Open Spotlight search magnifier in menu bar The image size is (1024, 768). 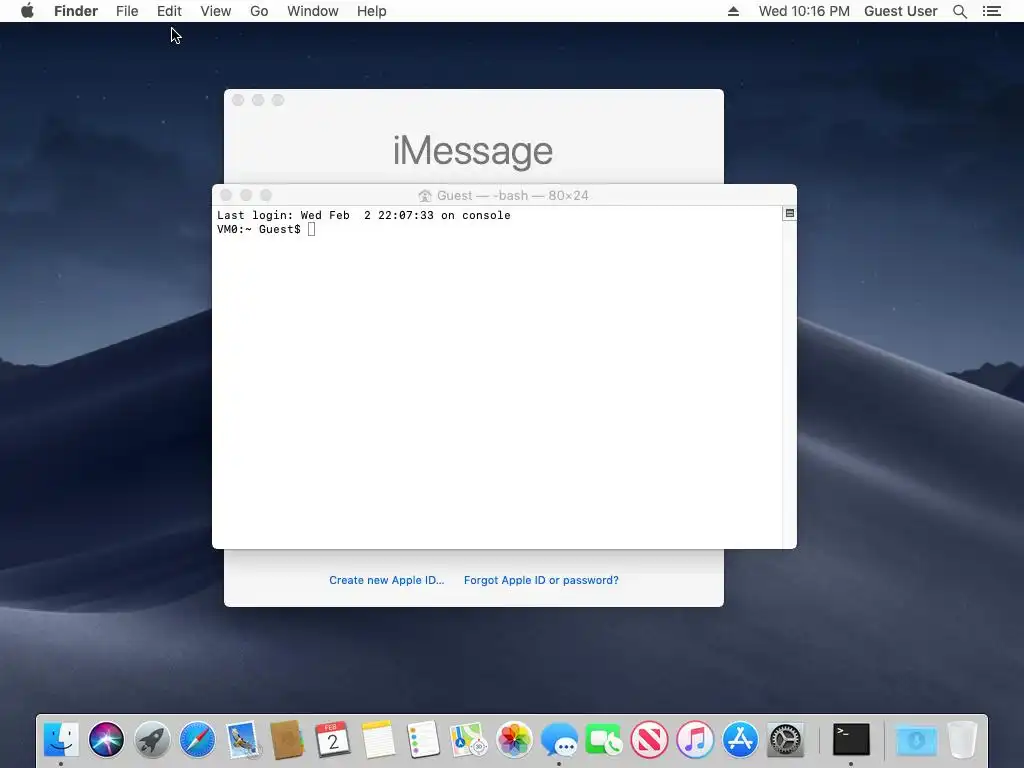(959, 11)
